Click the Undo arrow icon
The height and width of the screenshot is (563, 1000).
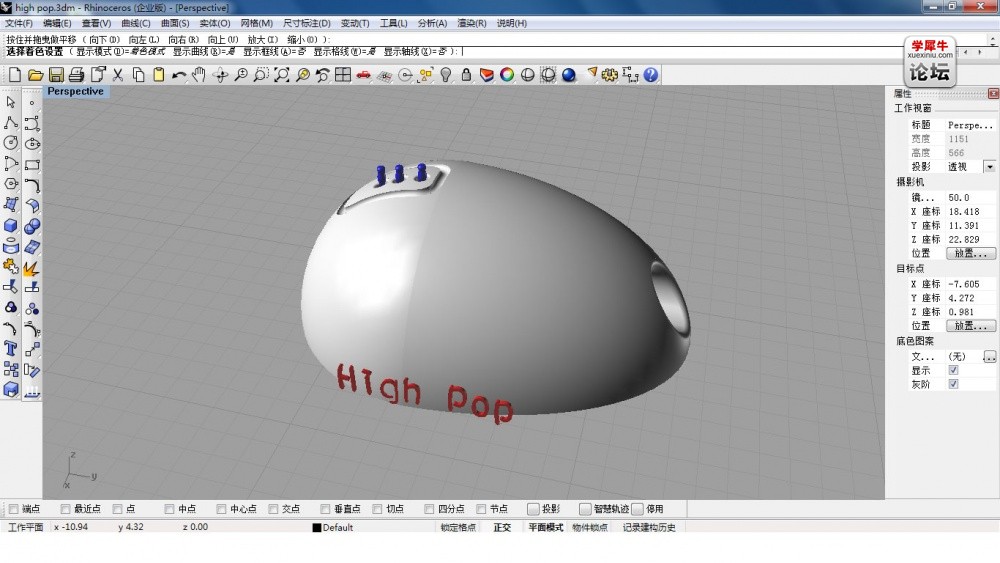pyautogui.click(x=179, y=75)
